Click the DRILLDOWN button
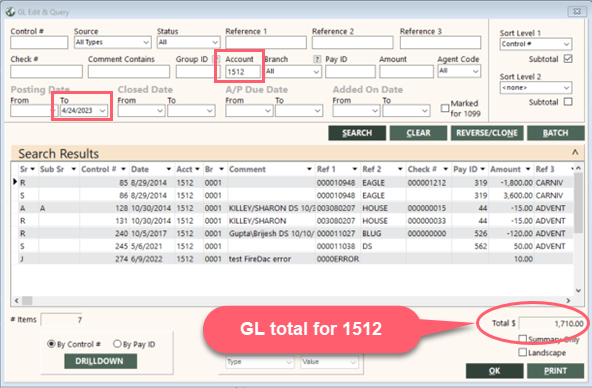Screen dimensions: 592x388 point(100,361)
